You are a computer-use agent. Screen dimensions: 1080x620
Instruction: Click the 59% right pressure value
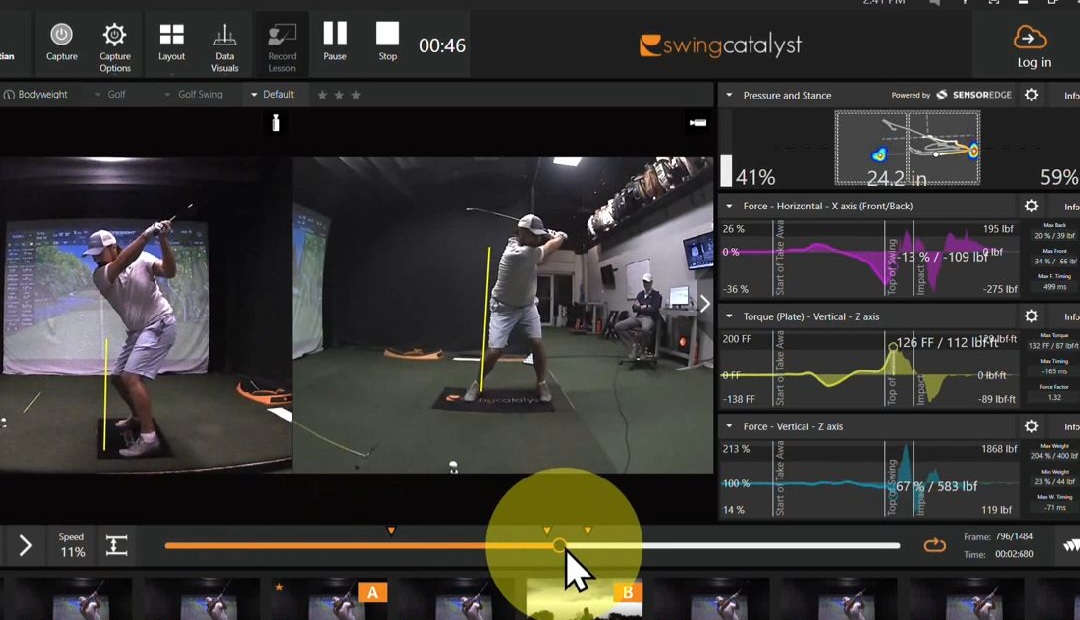click(x=1059, y=178)
